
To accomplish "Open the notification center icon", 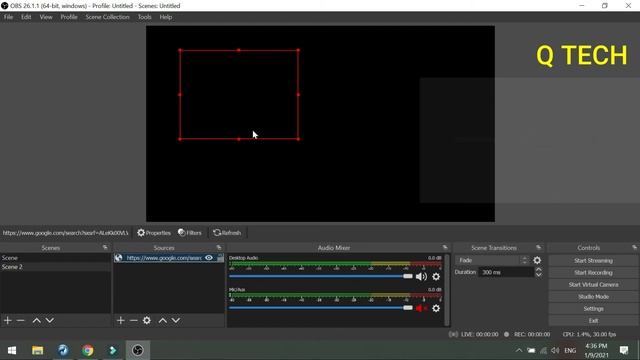I will point(624,350).
